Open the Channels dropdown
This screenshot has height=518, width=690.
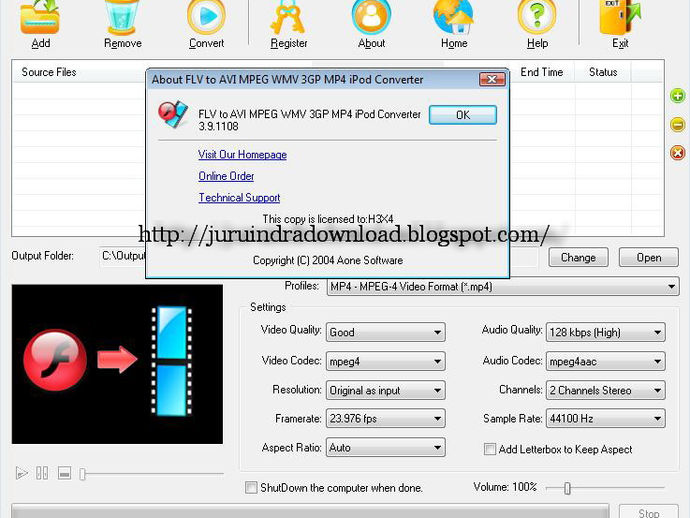606,390
